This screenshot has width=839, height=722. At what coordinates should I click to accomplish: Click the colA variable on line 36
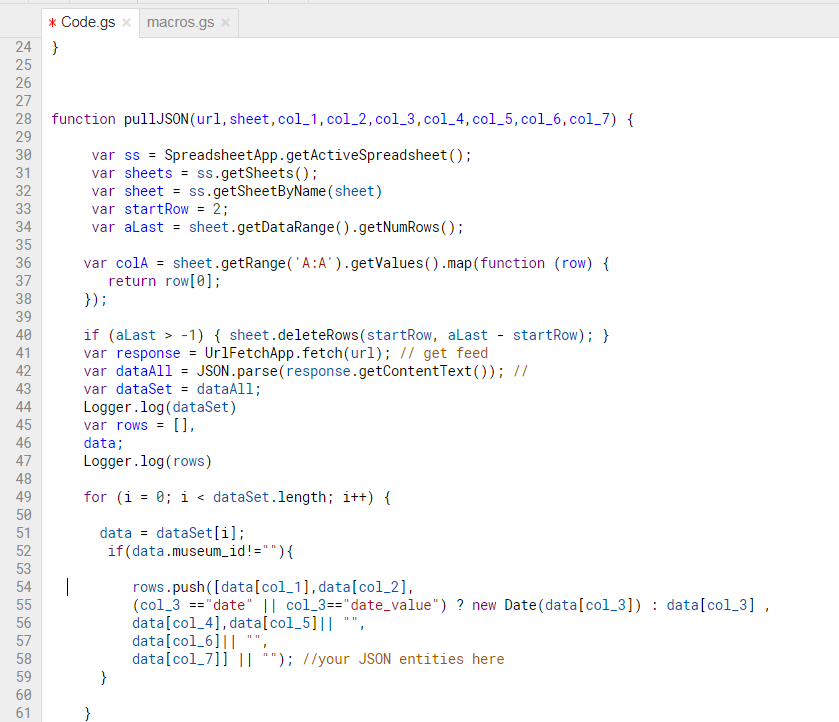pyautogui.click(x=132, y=263)
